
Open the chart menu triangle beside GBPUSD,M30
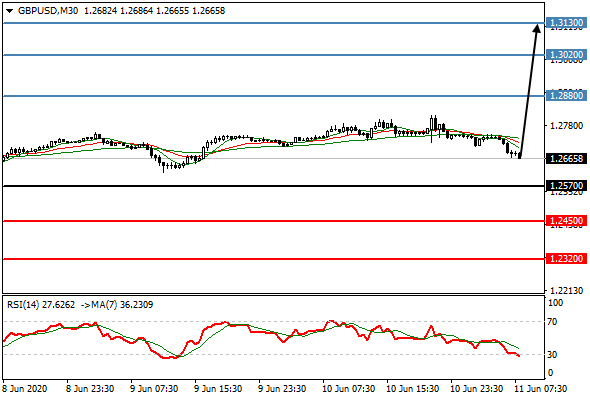tap(9, 11)
